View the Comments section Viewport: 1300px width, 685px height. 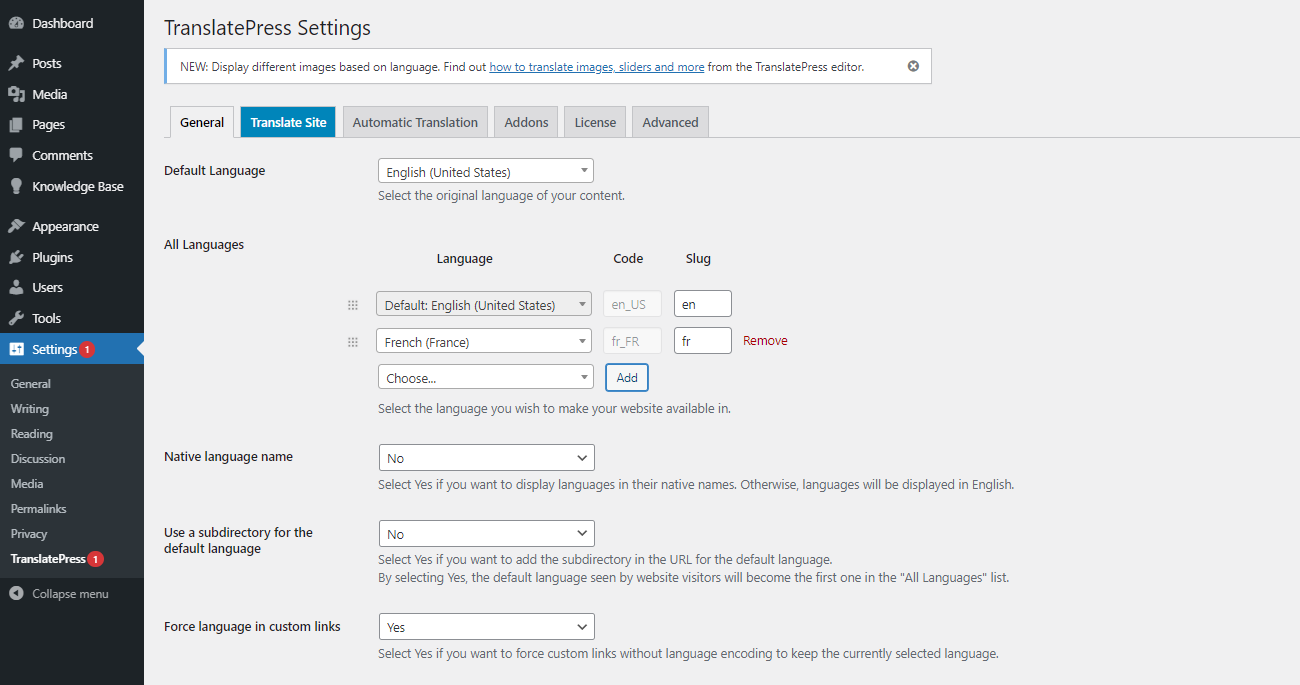[x=62, y=155]
